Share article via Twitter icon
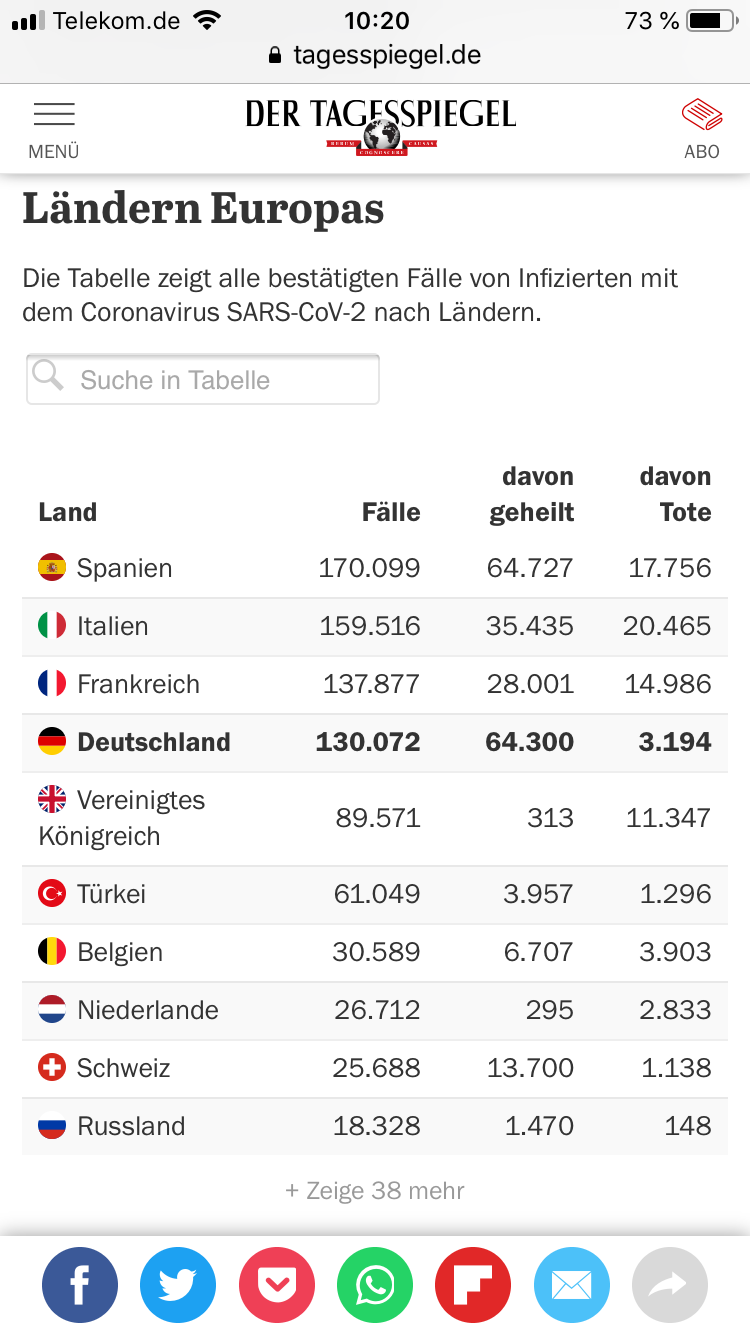The height and width of the screenshot is (1334, 750). tap(178, 1285)
